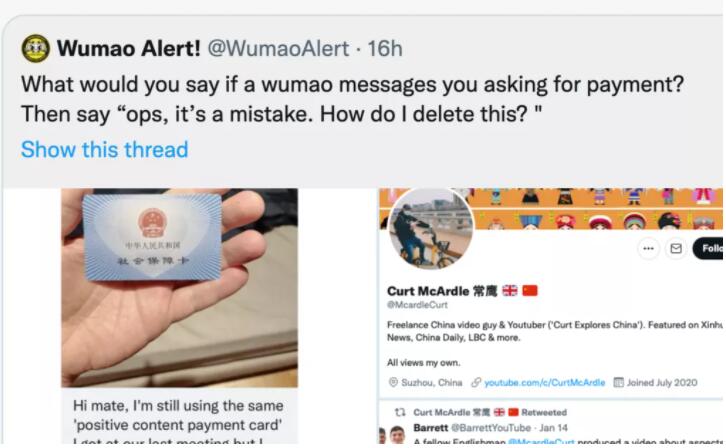The width and height of the screenshot is (726, 448).
Task: Open Barrett's name in the retweeted post
Action: (x=431, y=428)
